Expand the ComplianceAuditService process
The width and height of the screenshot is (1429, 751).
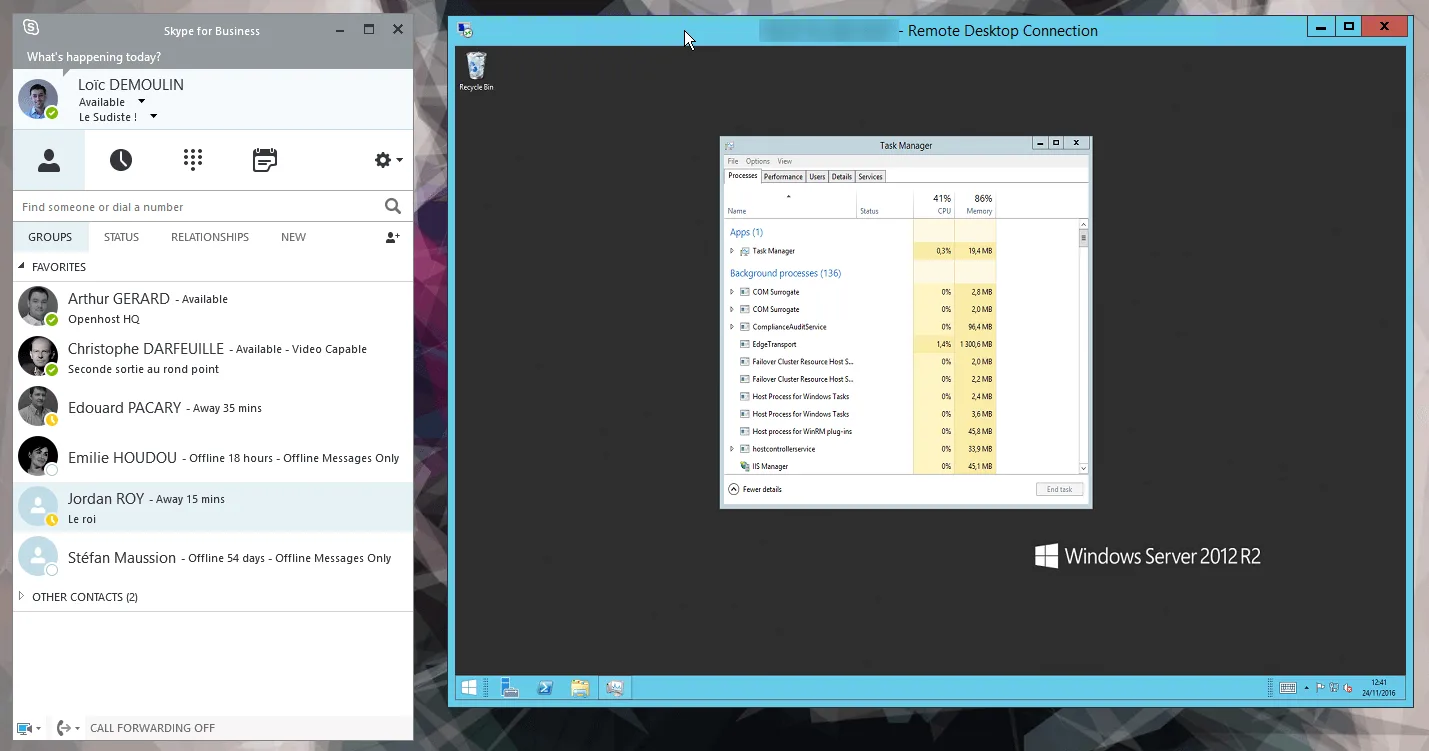[x=732, y=327]
